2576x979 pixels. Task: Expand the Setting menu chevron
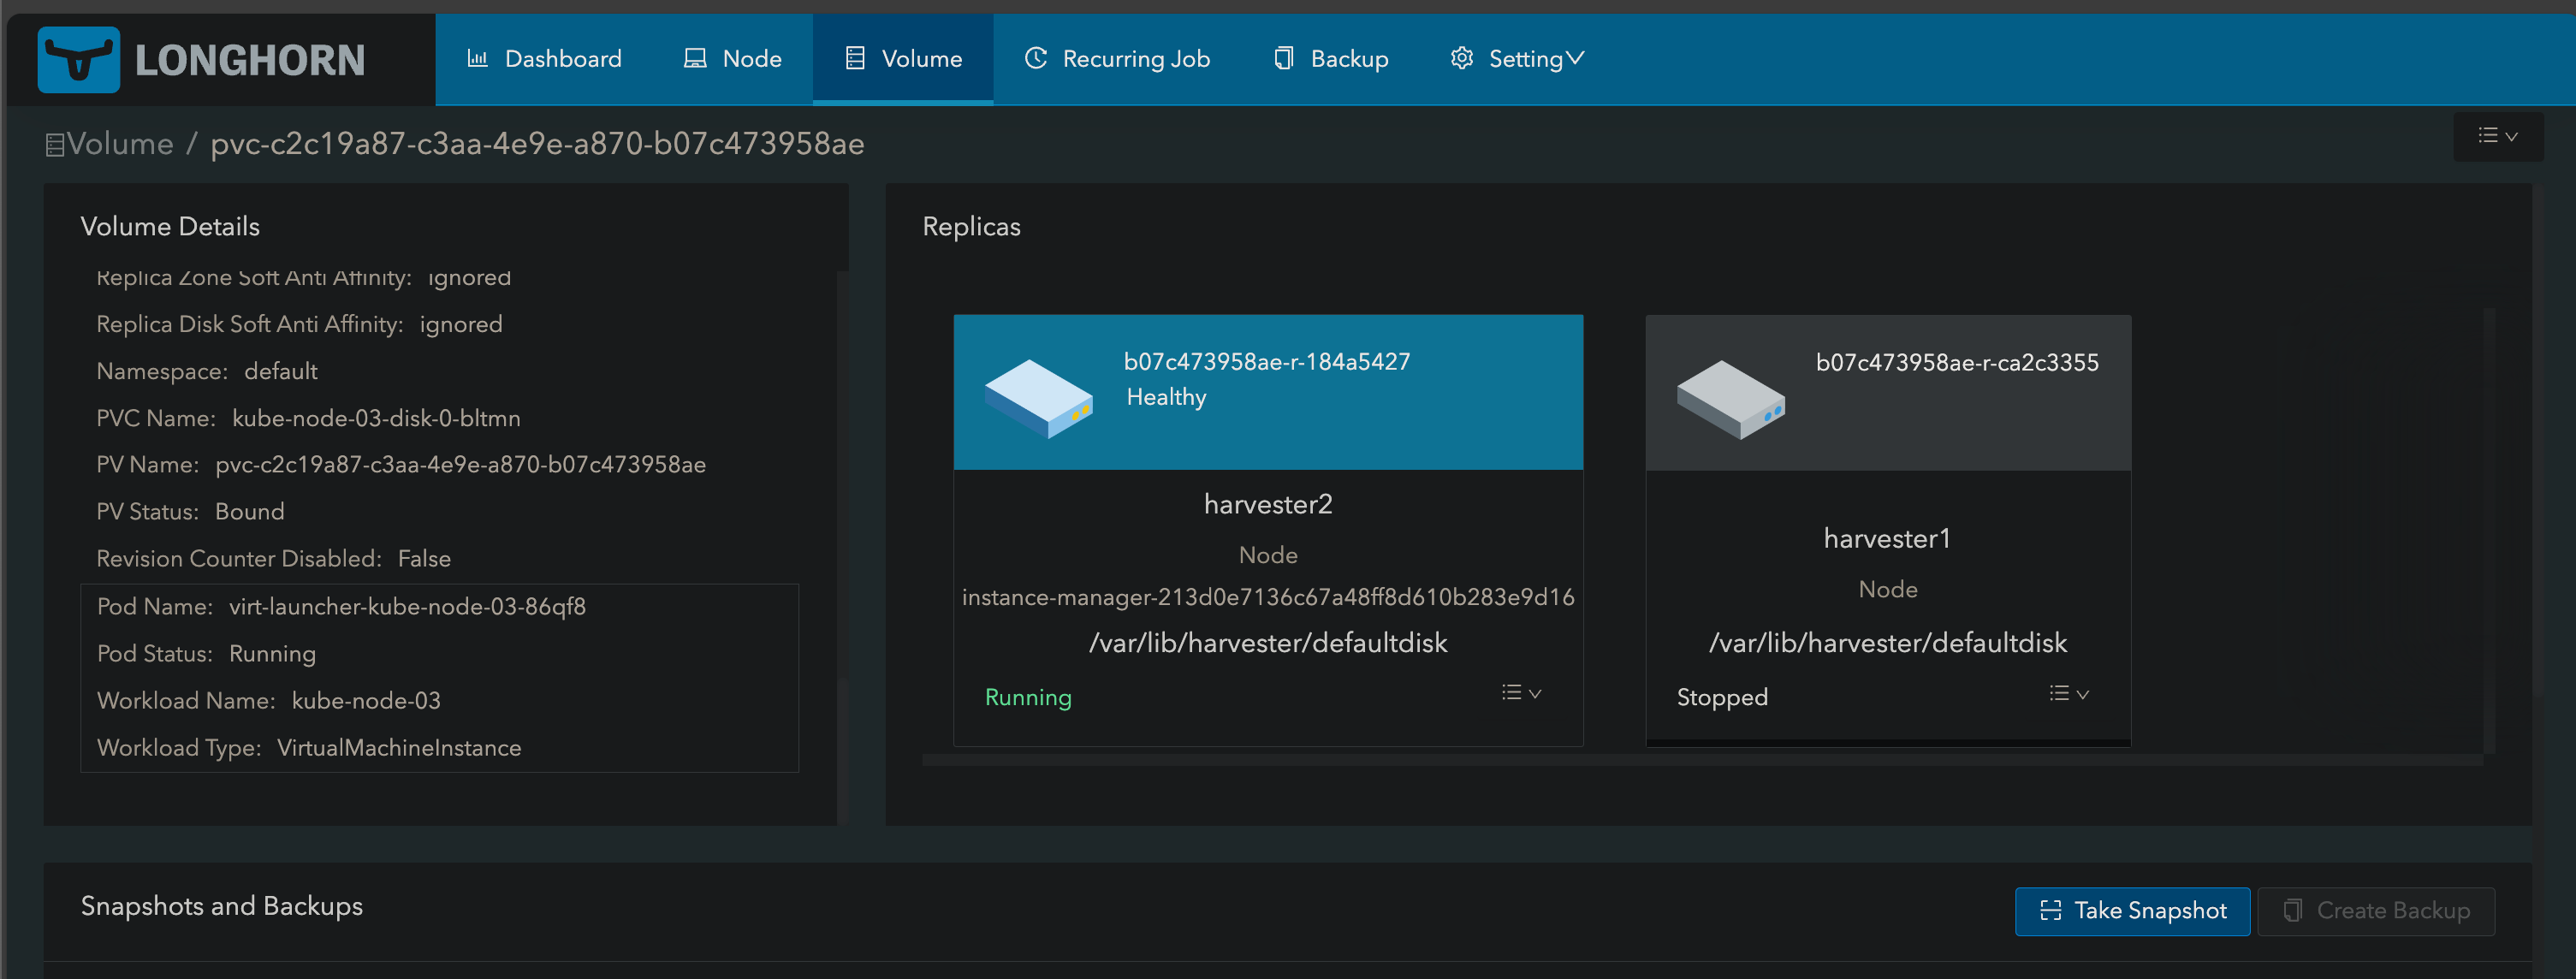point(1576,58)
